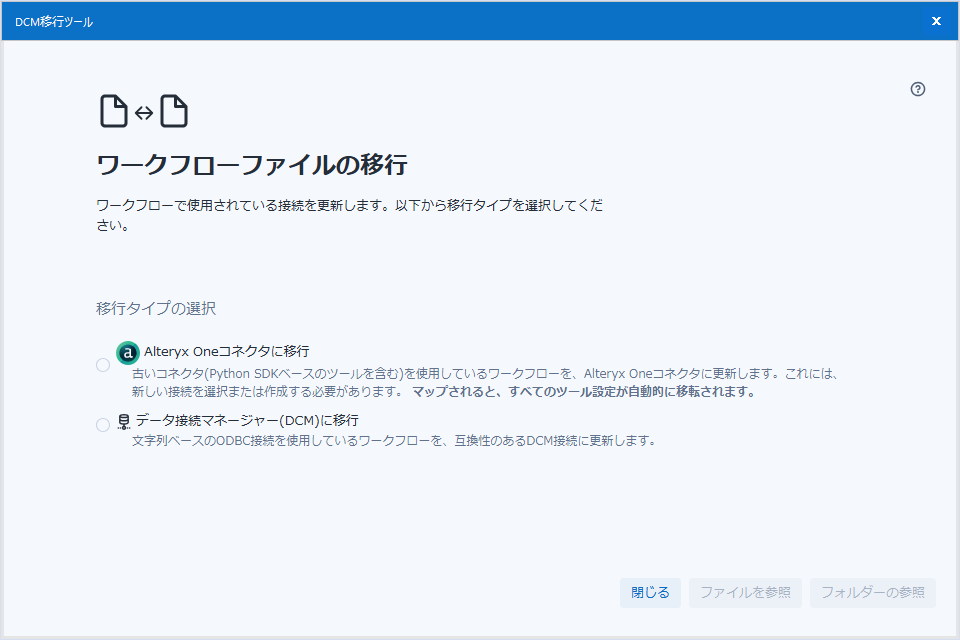Click the left document icon in header graphic

(x=113, y=111)
